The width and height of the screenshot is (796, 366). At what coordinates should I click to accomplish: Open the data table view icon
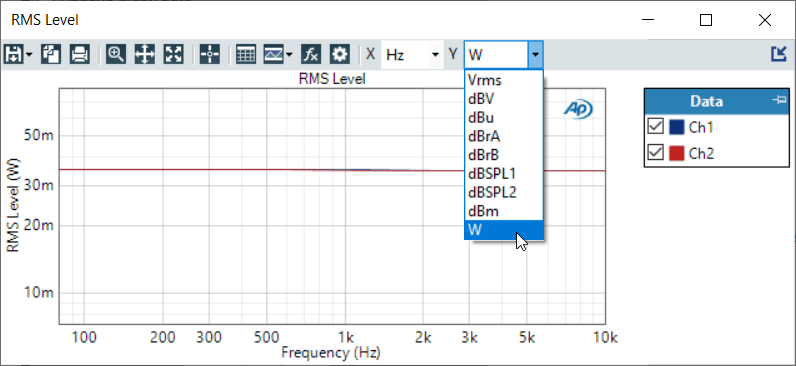pos(246,54)
